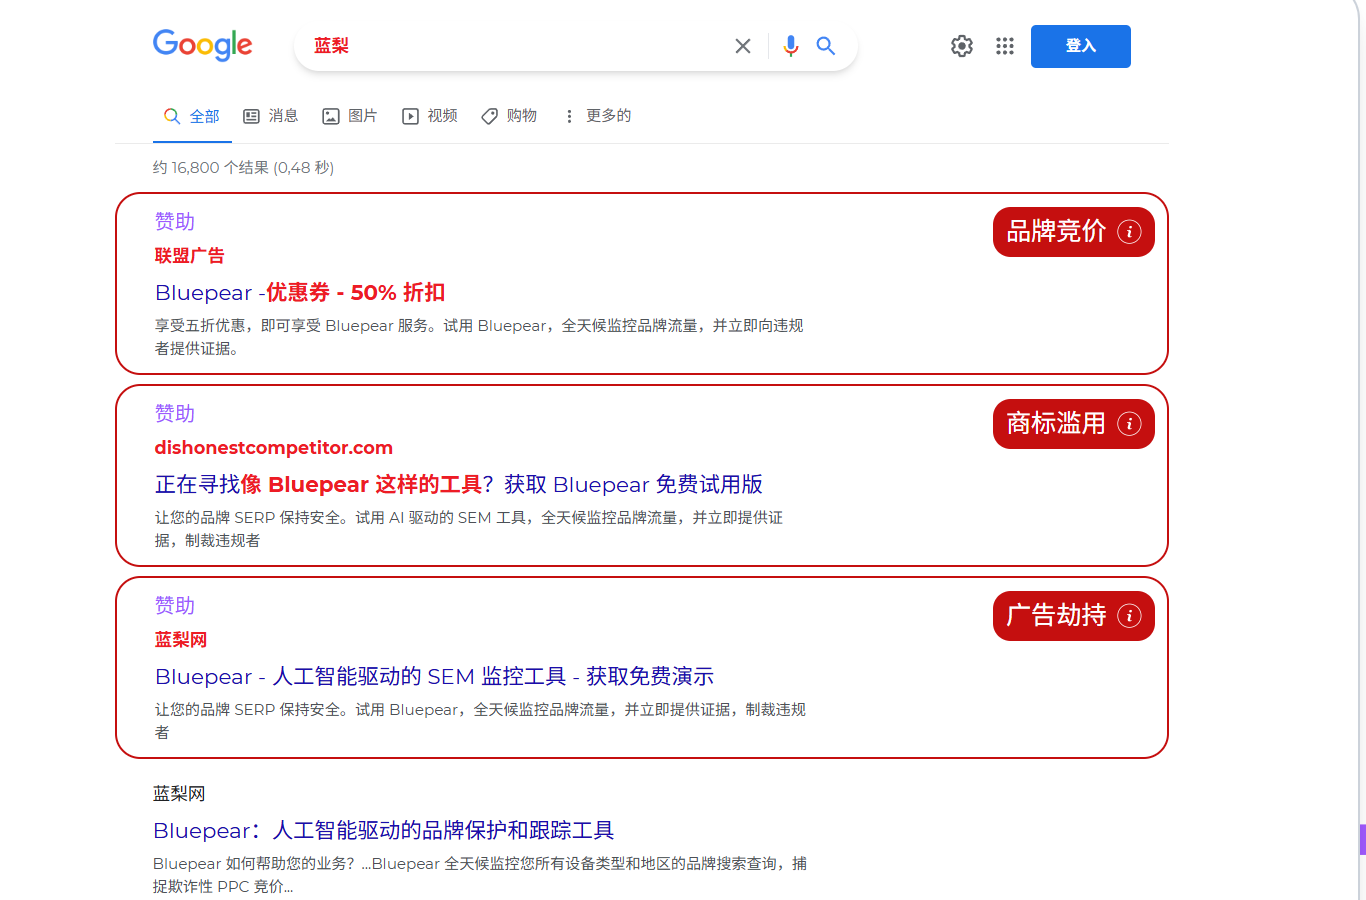Open settings via the gear icon
Image resolution: width=1366 pixels, height=900 pixels.
click(x=962, y=46)
